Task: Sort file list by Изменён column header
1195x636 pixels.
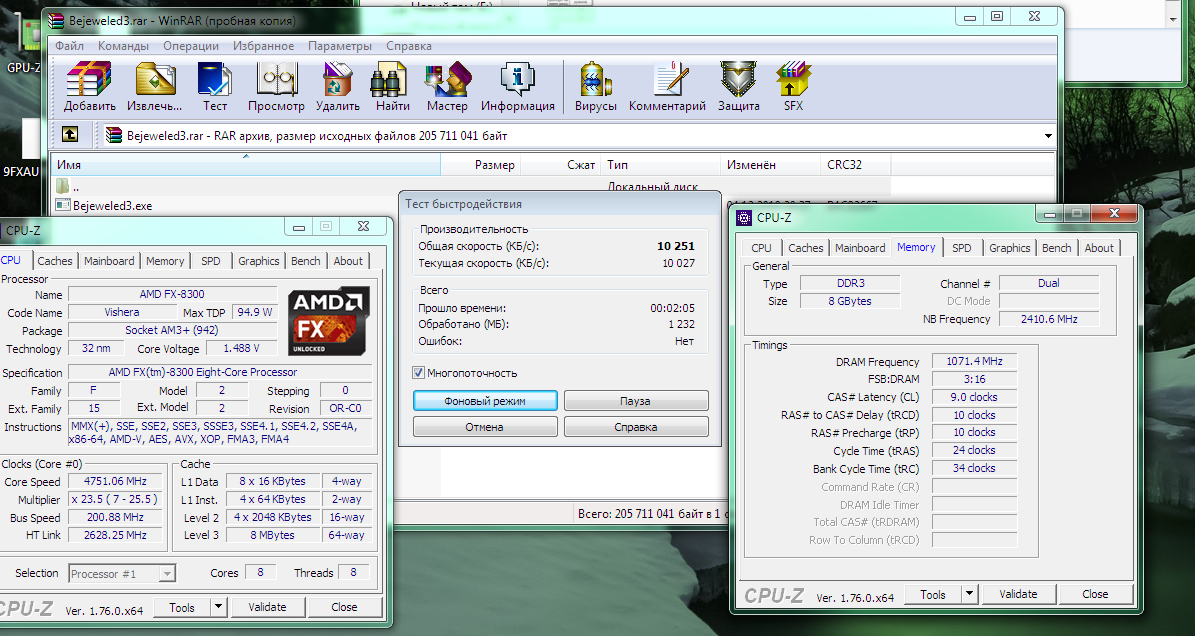Action: pos(771,165)
